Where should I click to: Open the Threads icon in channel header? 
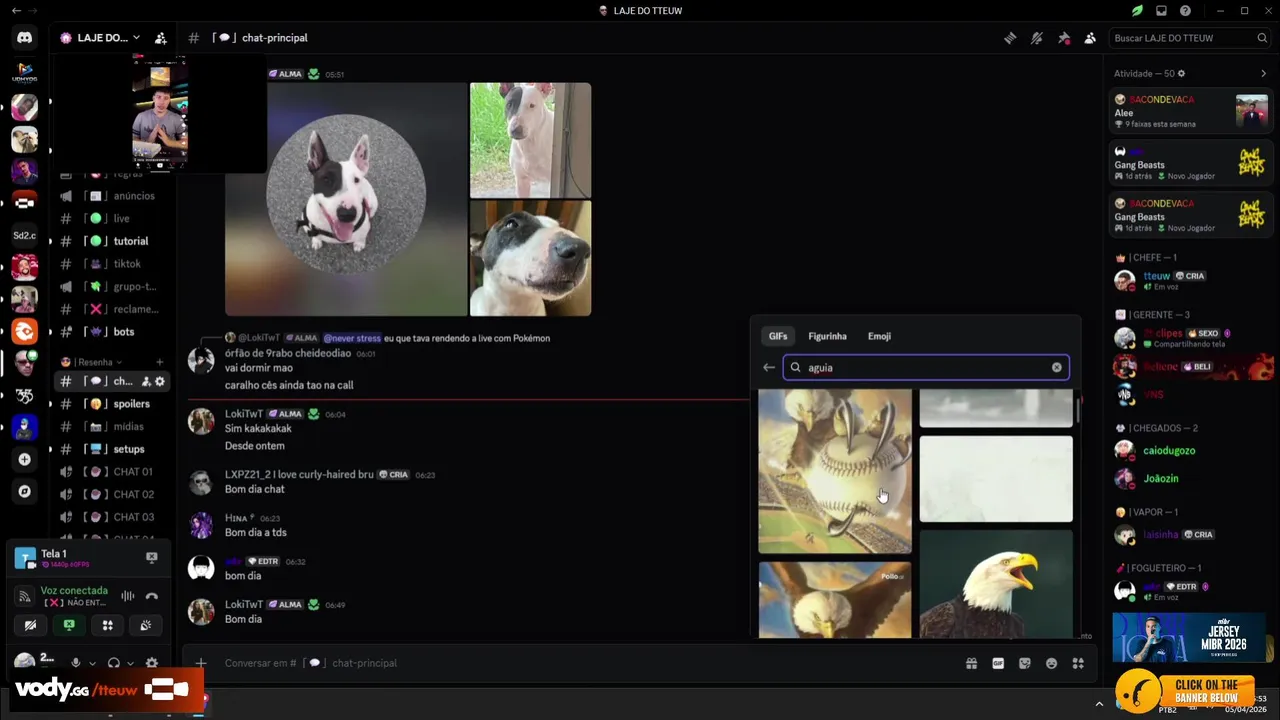(x=1010, y=38)
